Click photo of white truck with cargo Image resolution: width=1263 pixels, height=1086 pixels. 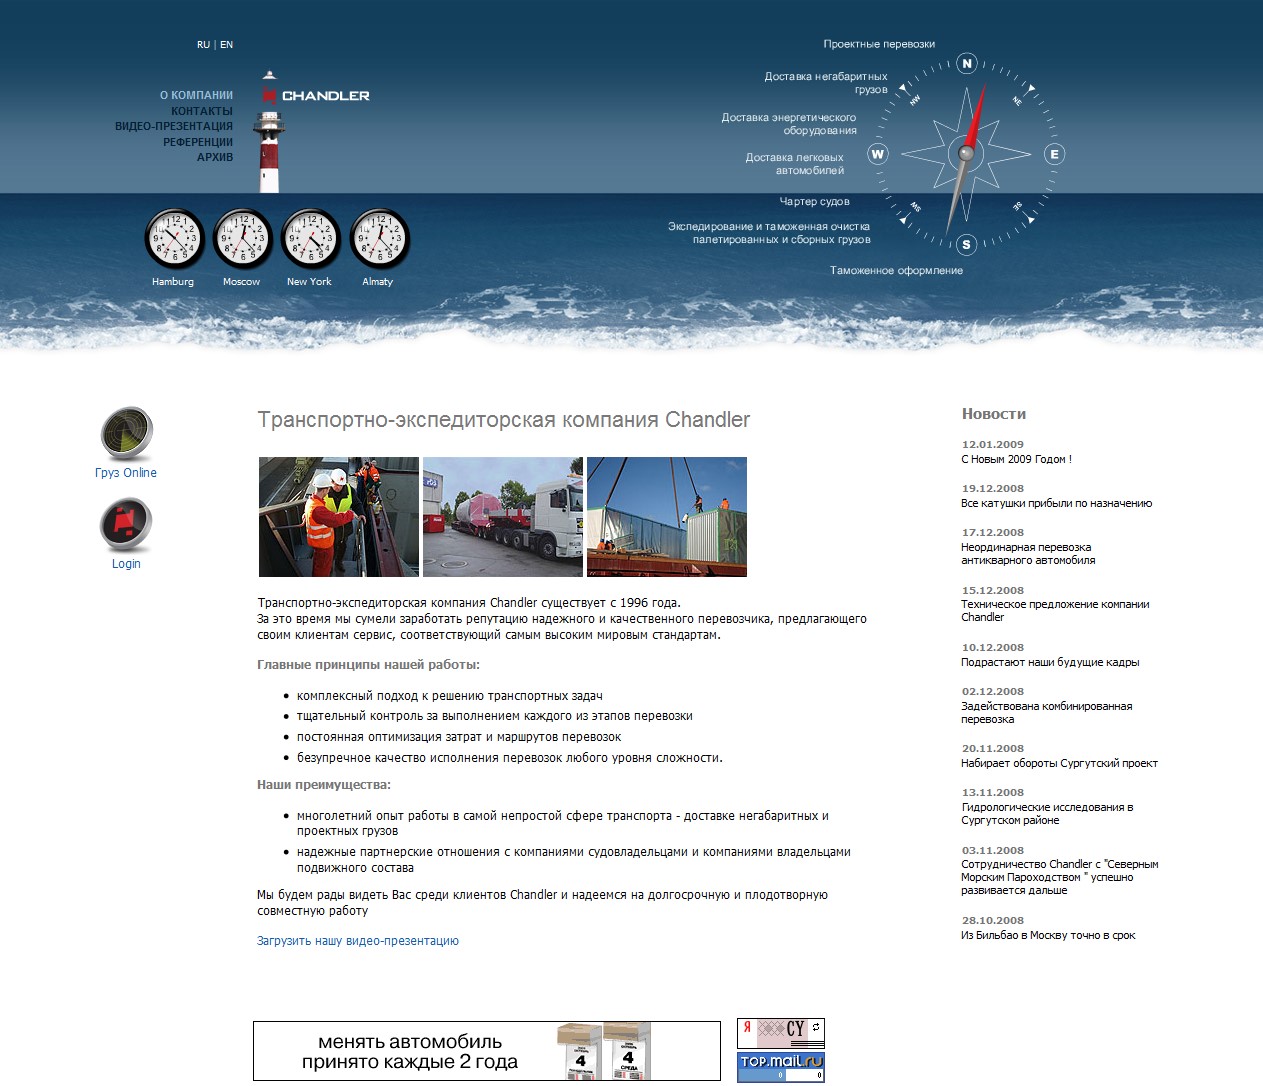[503, 517]
